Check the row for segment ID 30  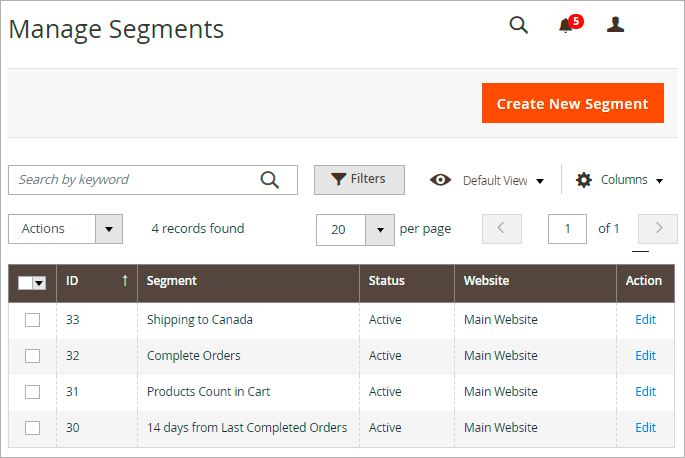click(x=33, y=428)
